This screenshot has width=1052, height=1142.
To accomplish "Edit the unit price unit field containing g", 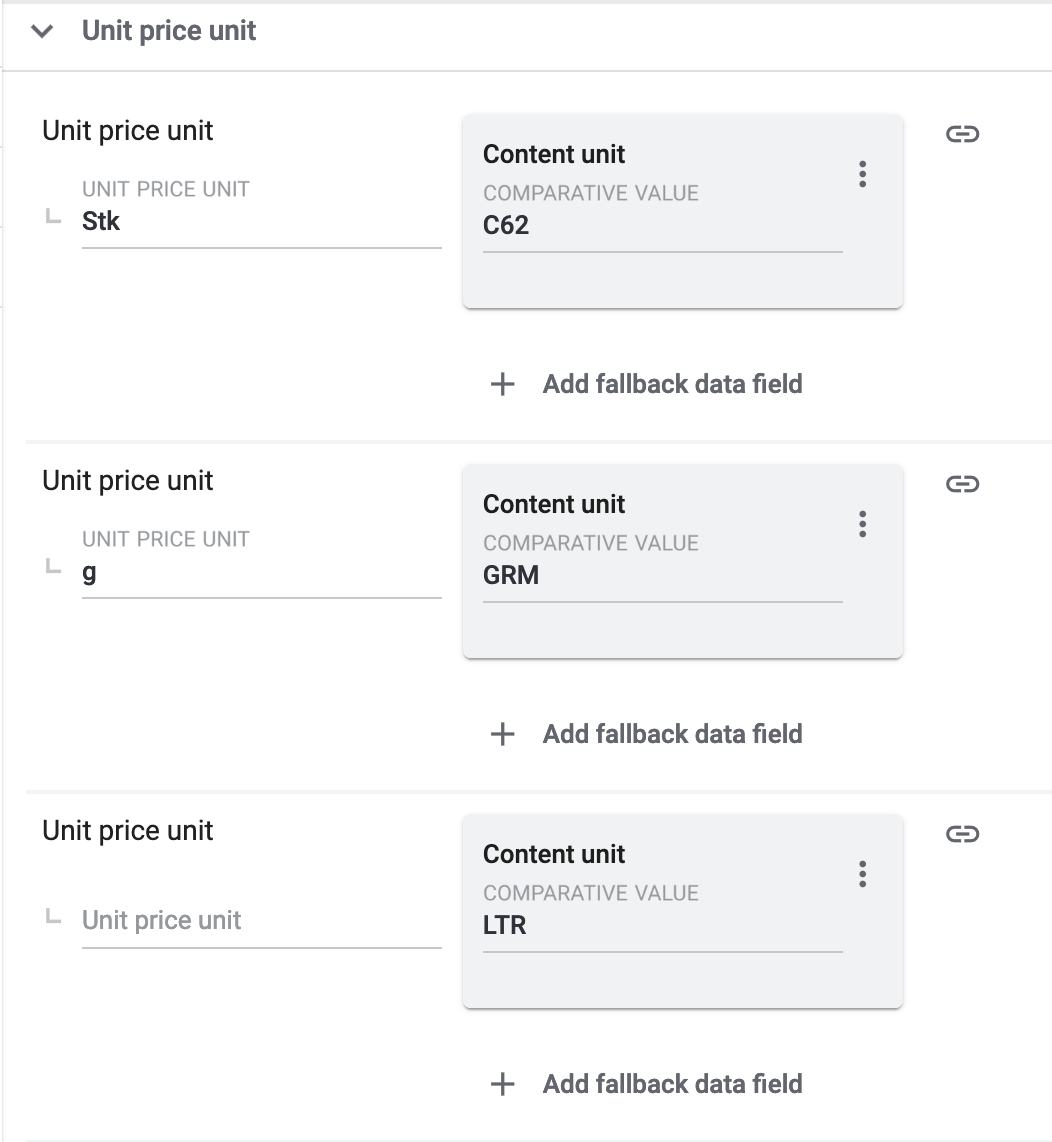I will tap(260, 574).
